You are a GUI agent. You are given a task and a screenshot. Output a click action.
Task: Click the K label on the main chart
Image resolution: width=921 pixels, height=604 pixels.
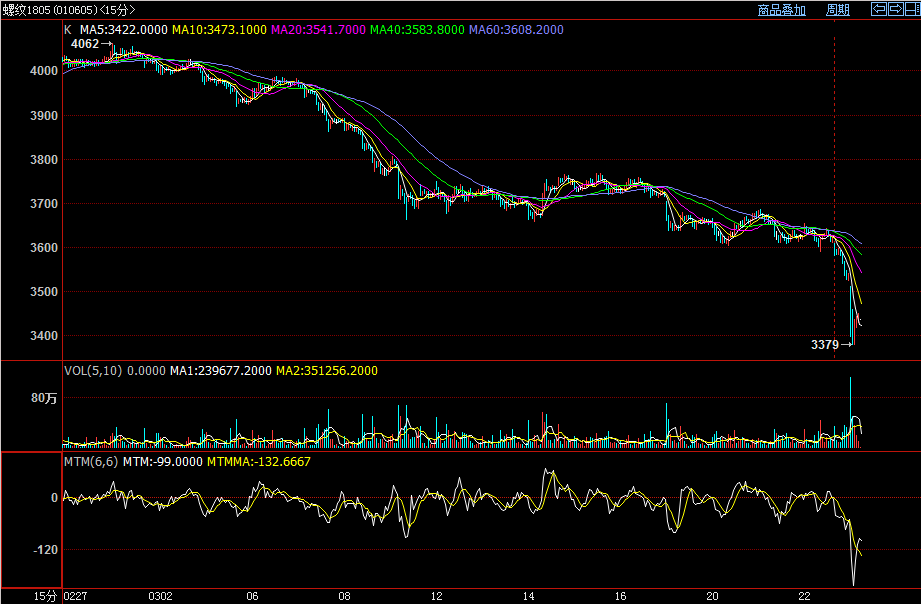pyautogui.click(x=68, y=30)
